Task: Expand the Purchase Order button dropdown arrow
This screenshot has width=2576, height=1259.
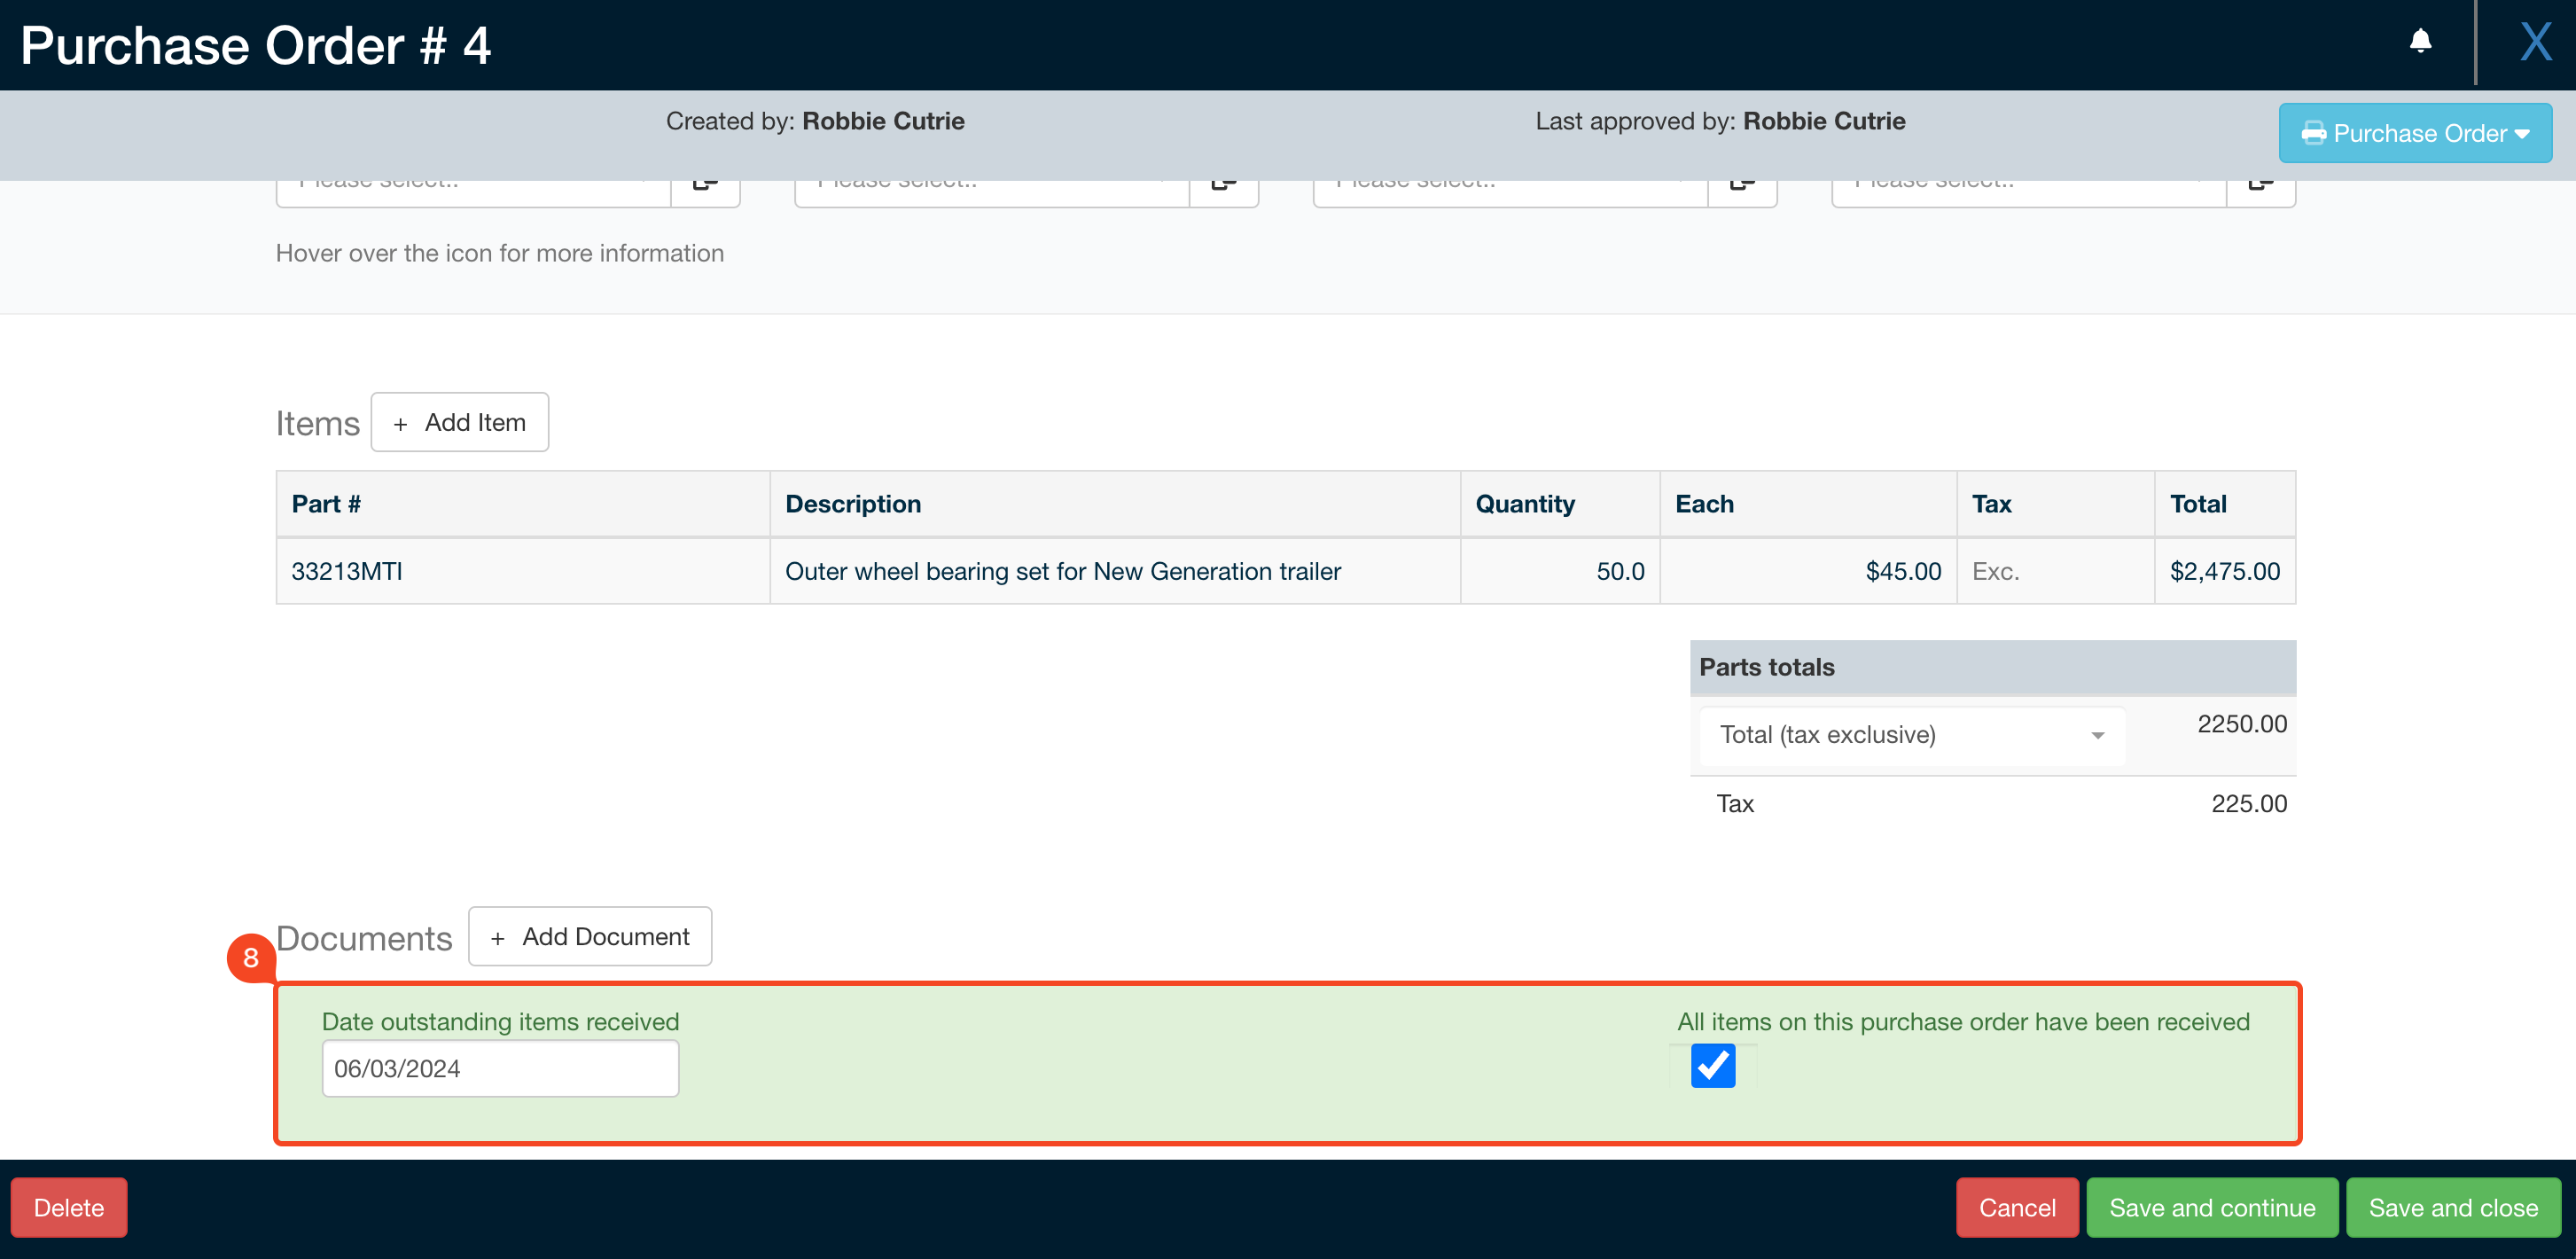Action: pos(2521,133)
